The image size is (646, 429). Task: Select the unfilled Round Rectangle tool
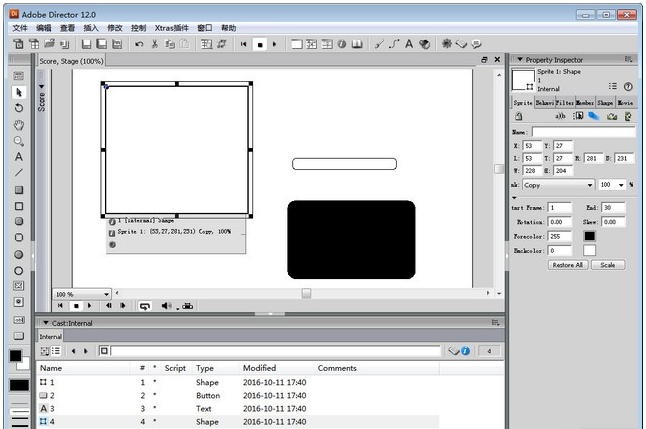[x=19, y=237]
